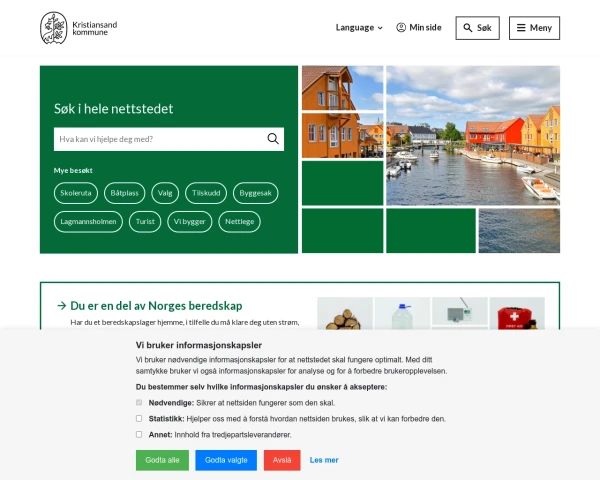
Task: Click the magnifier icon in search field
Action: coord(273,139)
